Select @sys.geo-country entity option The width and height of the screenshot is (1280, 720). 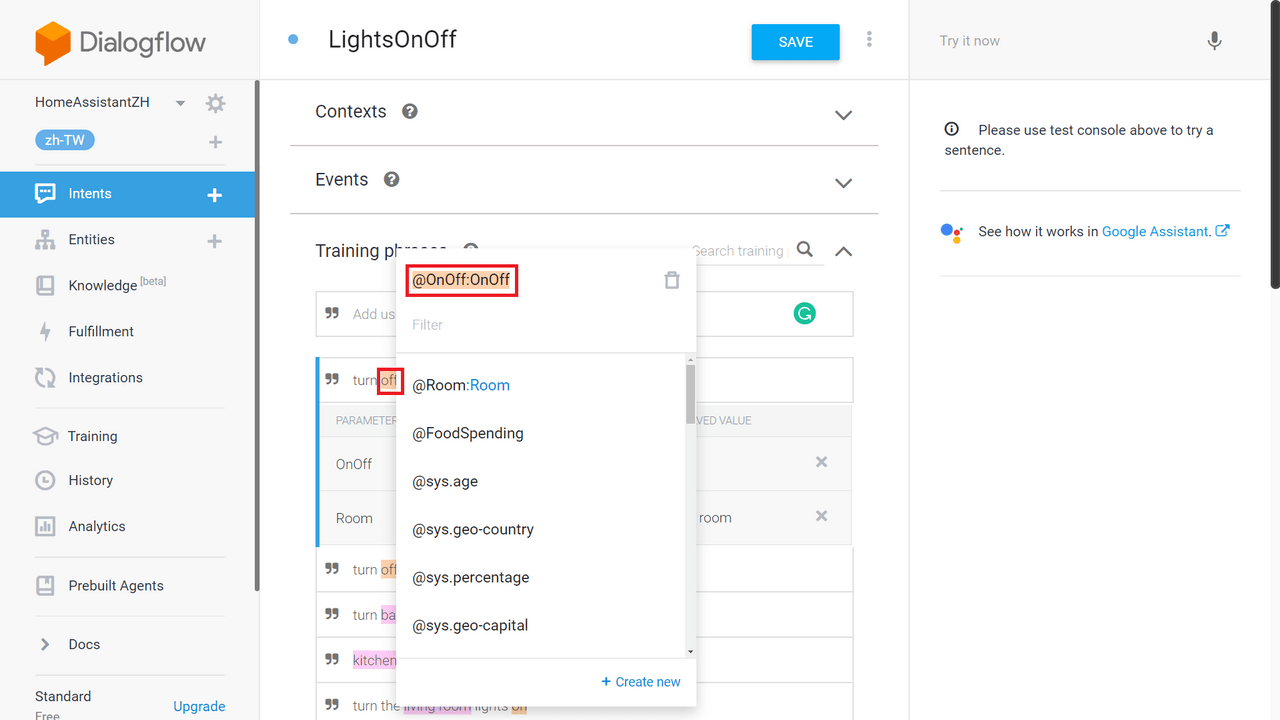[x=541, y=529]
